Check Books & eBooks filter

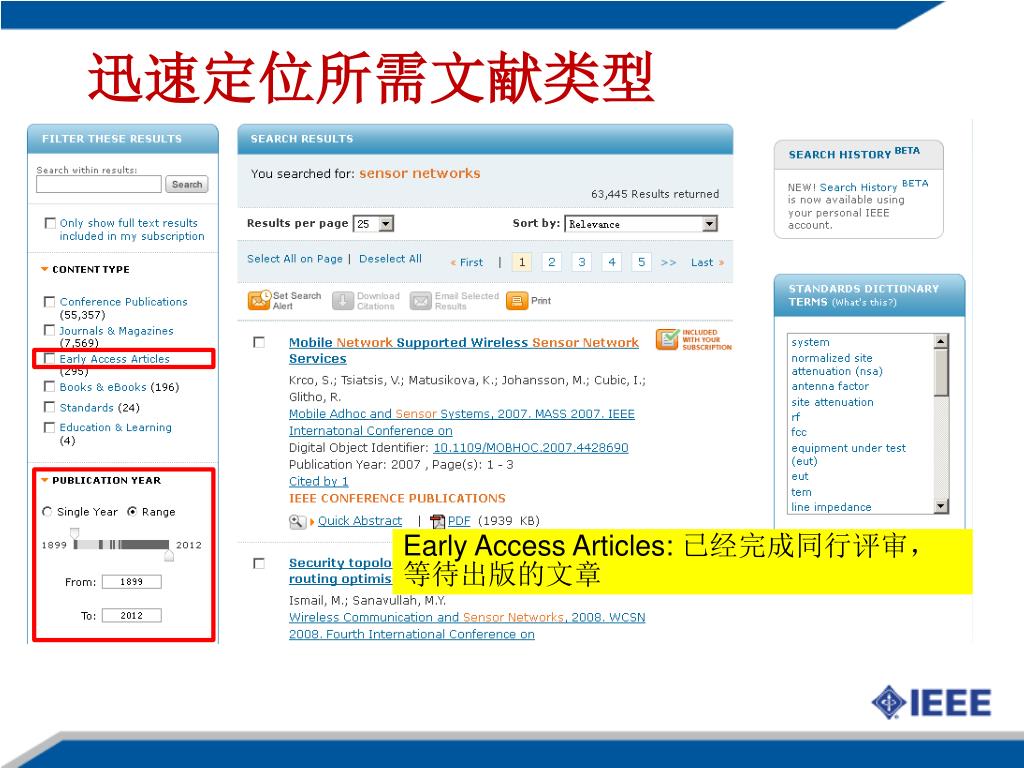click(50, 387)
